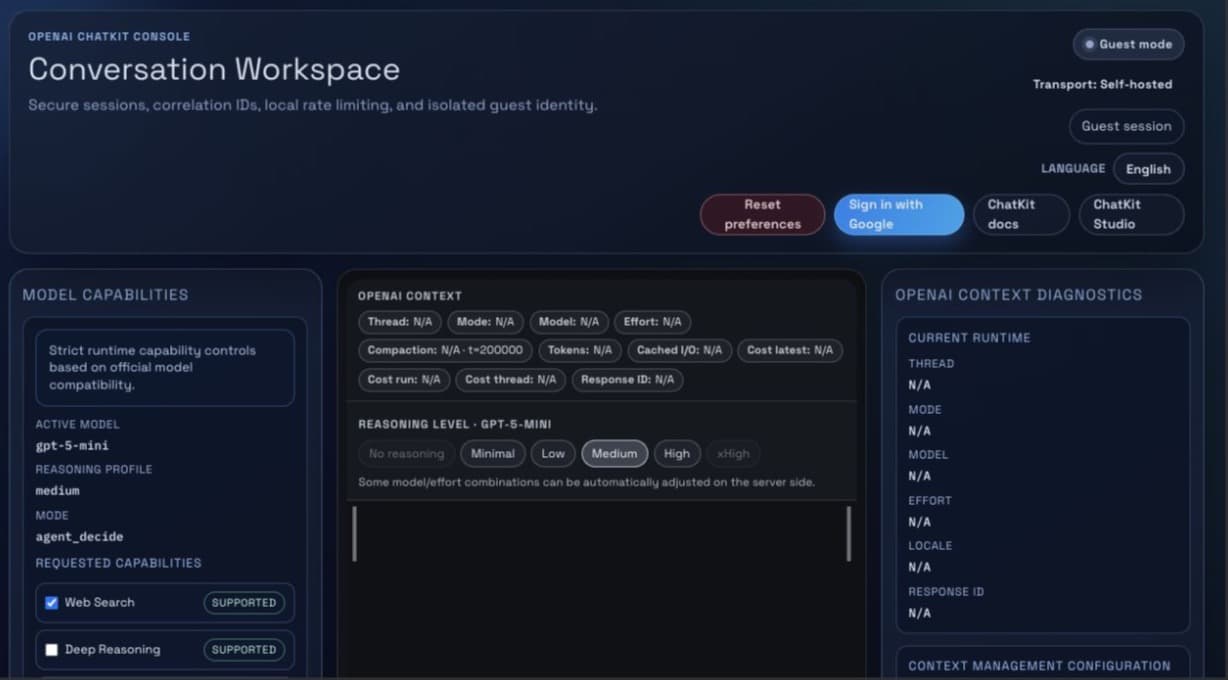
Task: Click OPENAI CONTEXT DIAGNOSTICS panel title
Action: (x=1018, y=295)
